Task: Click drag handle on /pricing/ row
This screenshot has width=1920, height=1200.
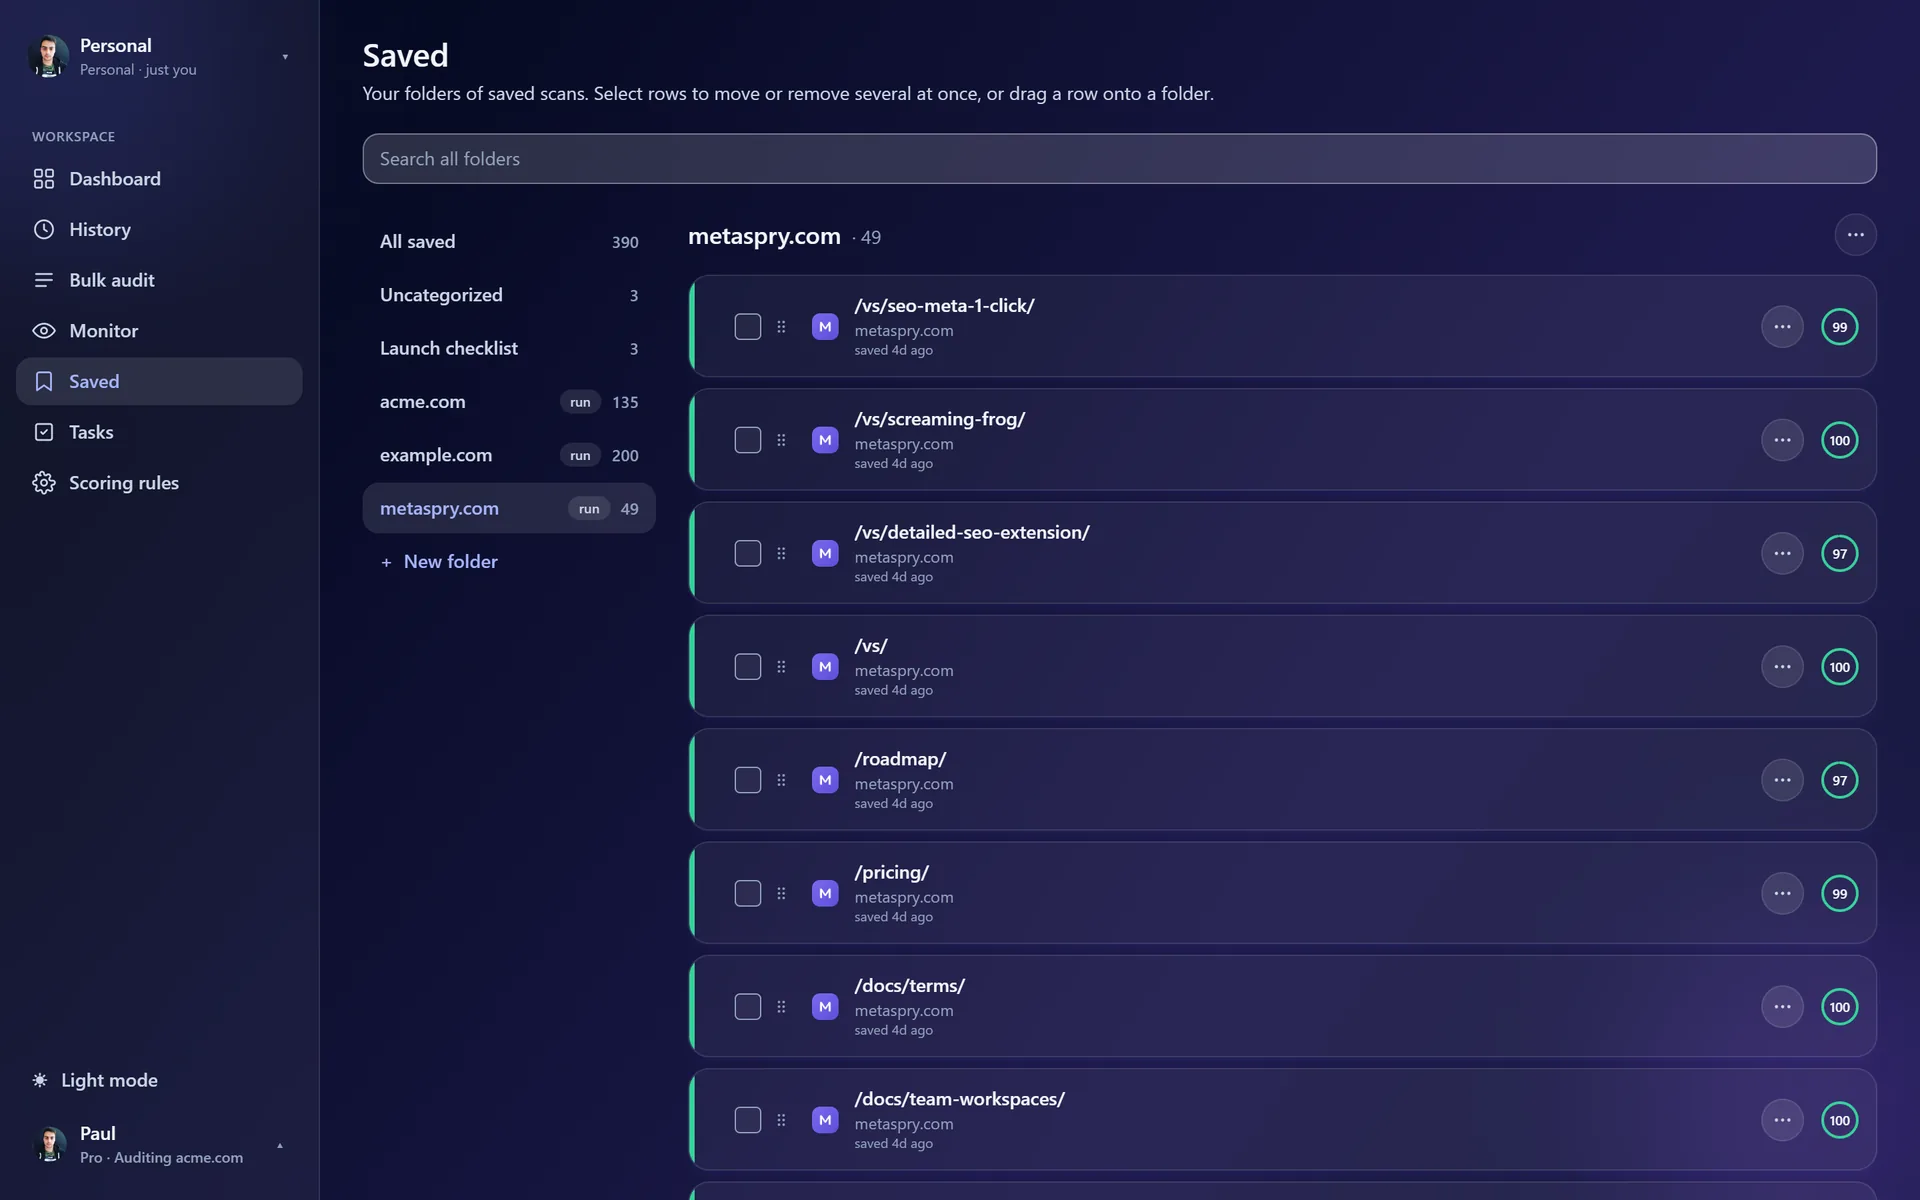Action: [781, 893]
